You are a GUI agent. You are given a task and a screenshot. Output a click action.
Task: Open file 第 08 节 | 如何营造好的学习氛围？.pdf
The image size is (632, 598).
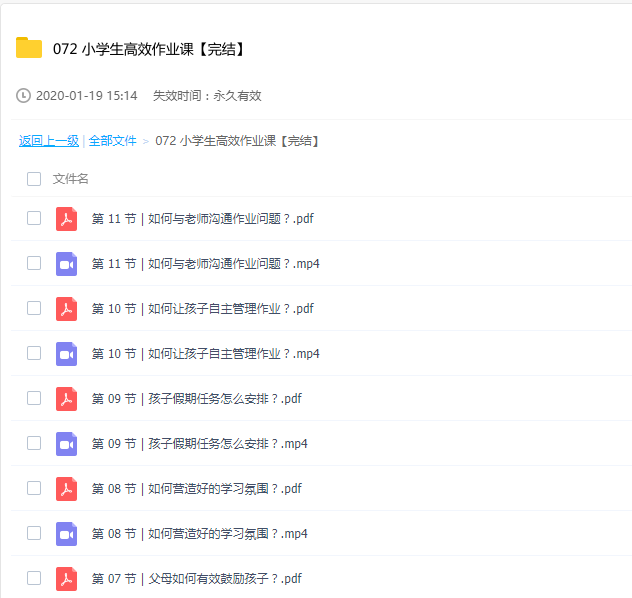pos(197,489)
